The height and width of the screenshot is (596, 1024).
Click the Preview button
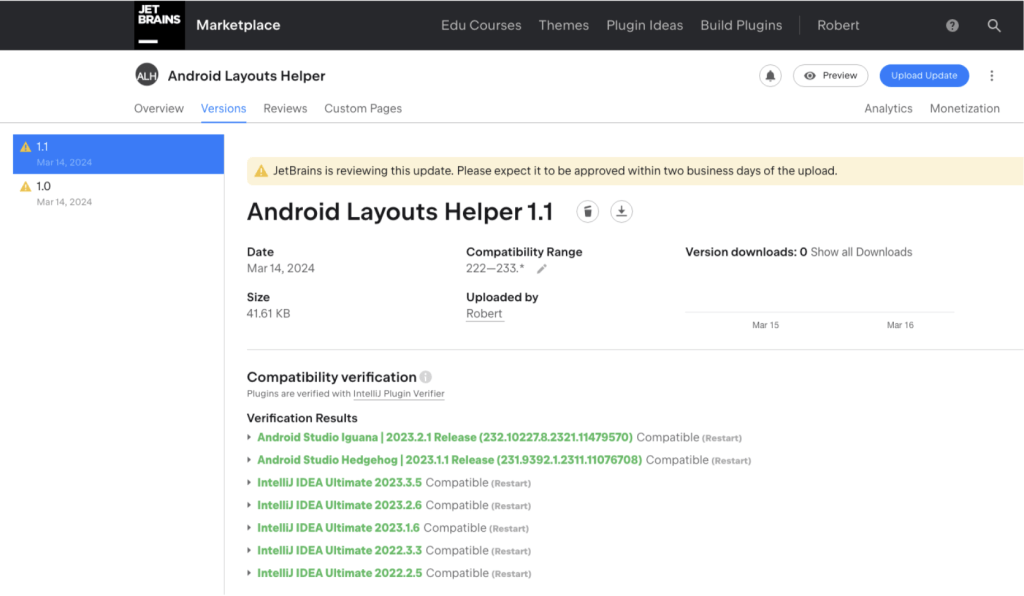830,76
